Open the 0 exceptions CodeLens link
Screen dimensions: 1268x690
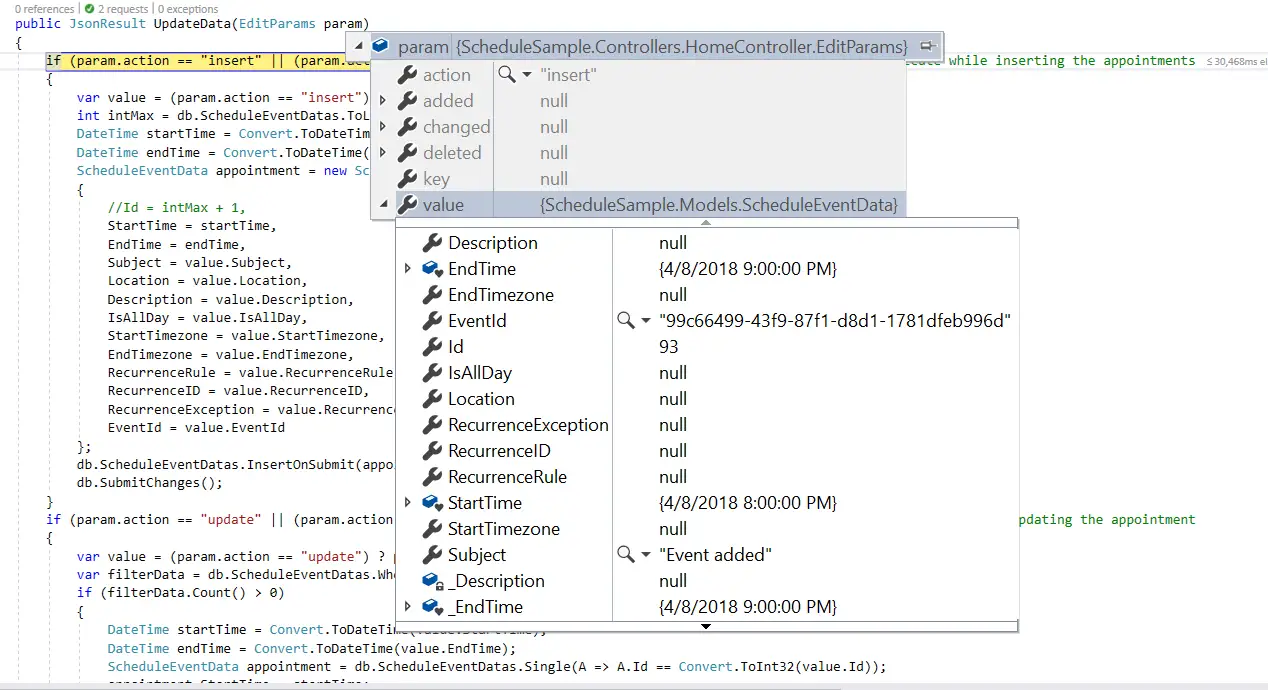click(188, 9)
